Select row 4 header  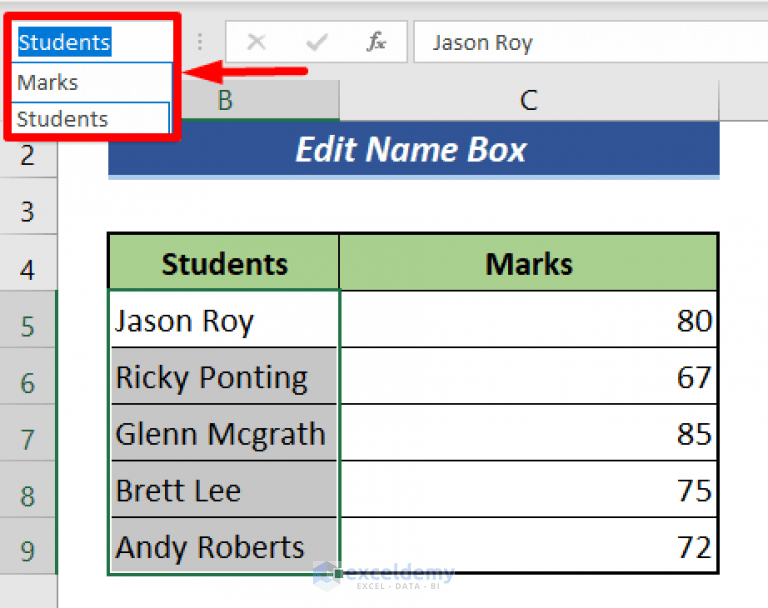pos(28,263)
